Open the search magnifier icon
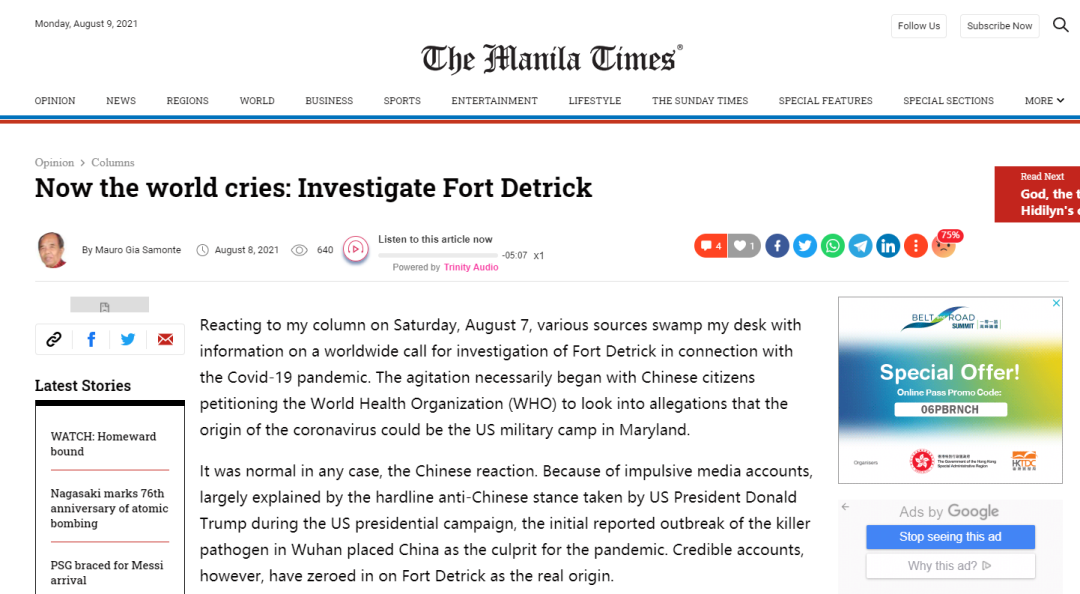1080x594 pixels. (x=1061, y=25)
